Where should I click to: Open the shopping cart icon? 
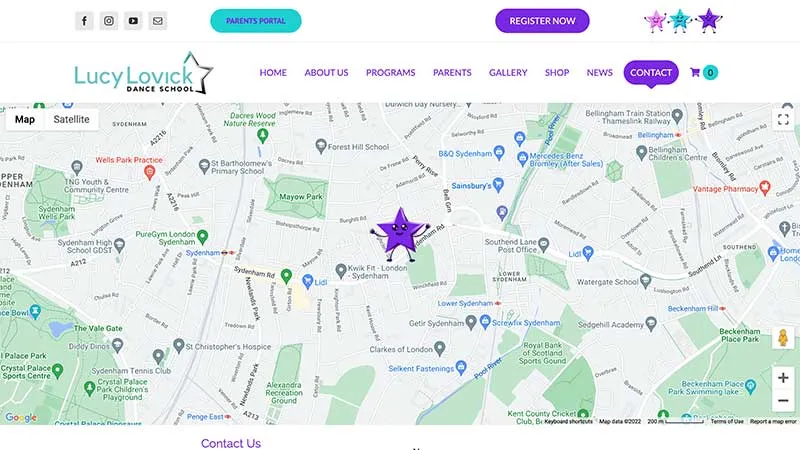point(694,72)
